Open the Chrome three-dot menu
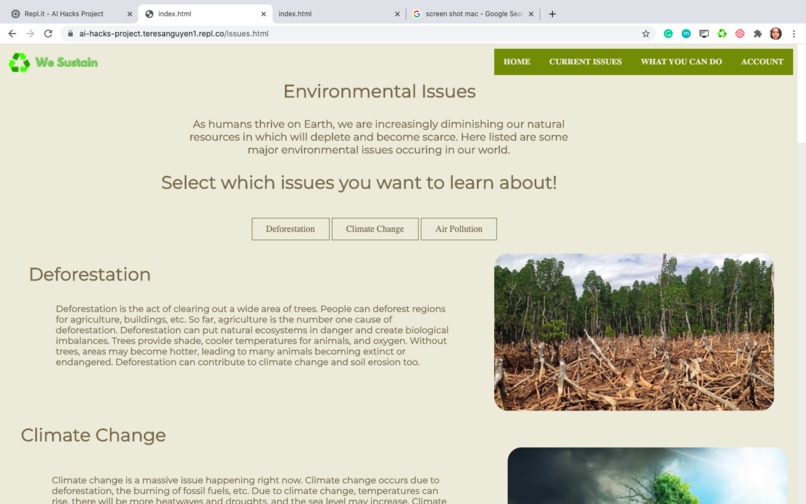Viewport: 806px width, 504px height. pyautogui.click(x=794, y=33)
